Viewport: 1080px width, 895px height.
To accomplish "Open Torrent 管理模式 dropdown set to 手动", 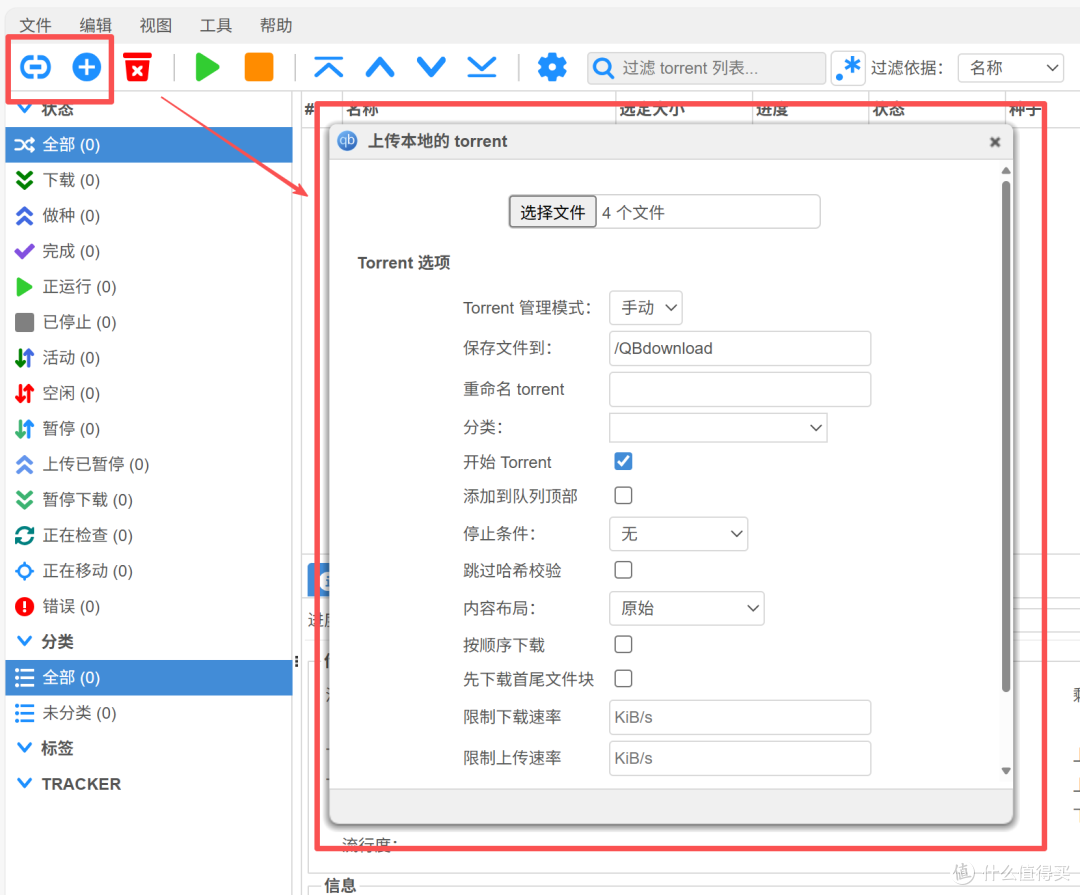I will click(646, 307).
